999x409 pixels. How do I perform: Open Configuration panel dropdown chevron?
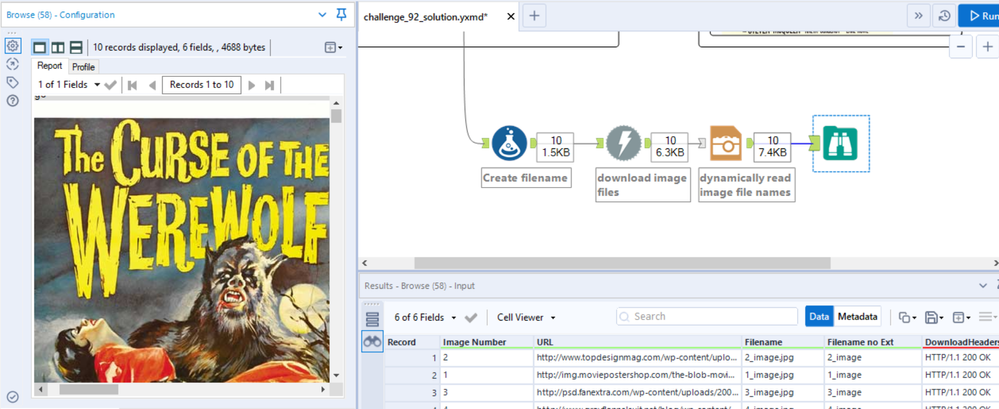pos(322,15)
